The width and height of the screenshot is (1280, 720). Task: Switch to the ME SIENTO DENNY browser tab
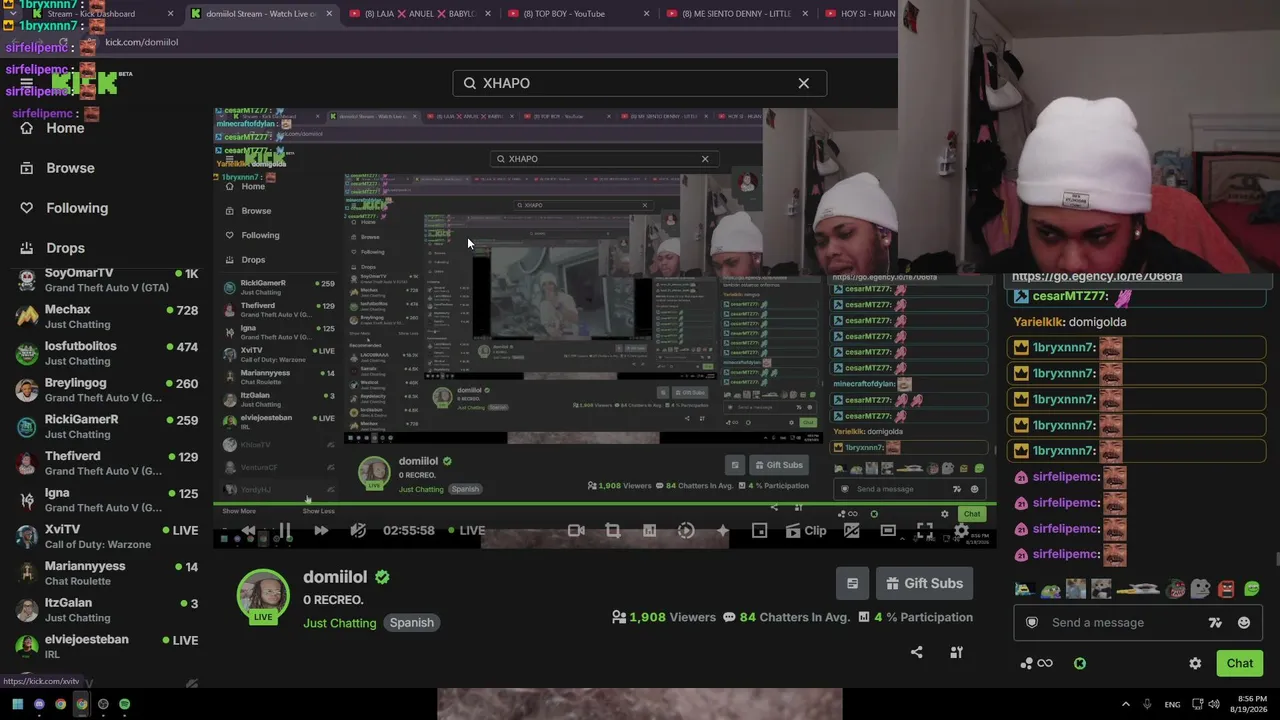pyautogui.click(x=738, y=14)
